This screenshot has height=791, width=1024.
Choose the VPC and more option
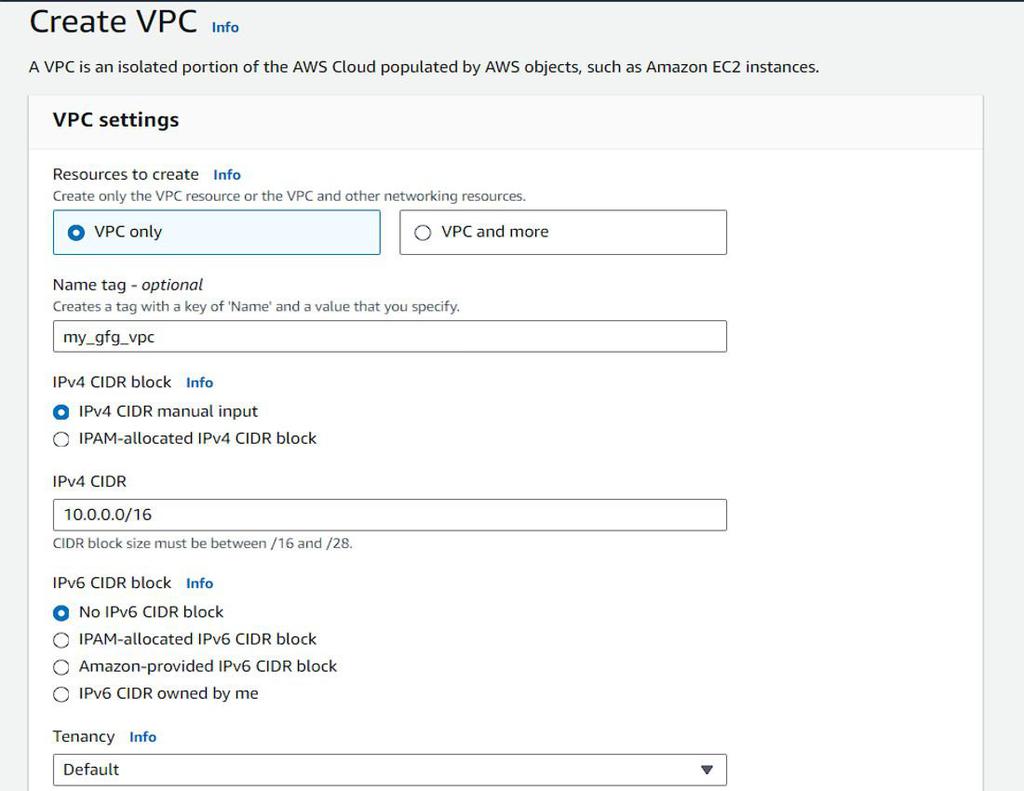[x=423, y=232]
